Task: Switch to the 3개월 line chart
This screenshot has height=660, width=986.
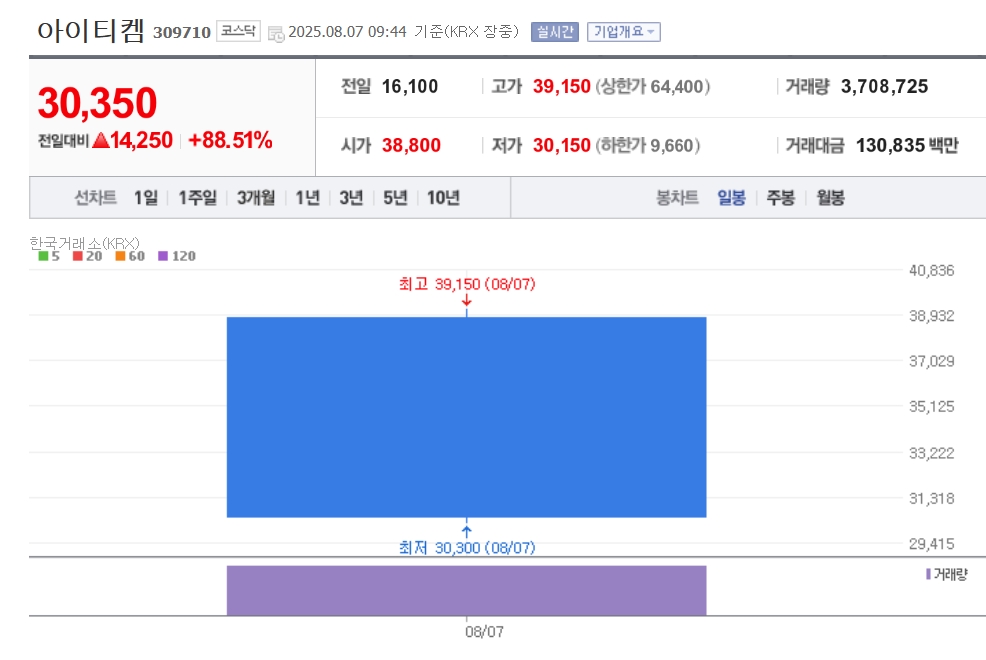Action: (256, 198)
